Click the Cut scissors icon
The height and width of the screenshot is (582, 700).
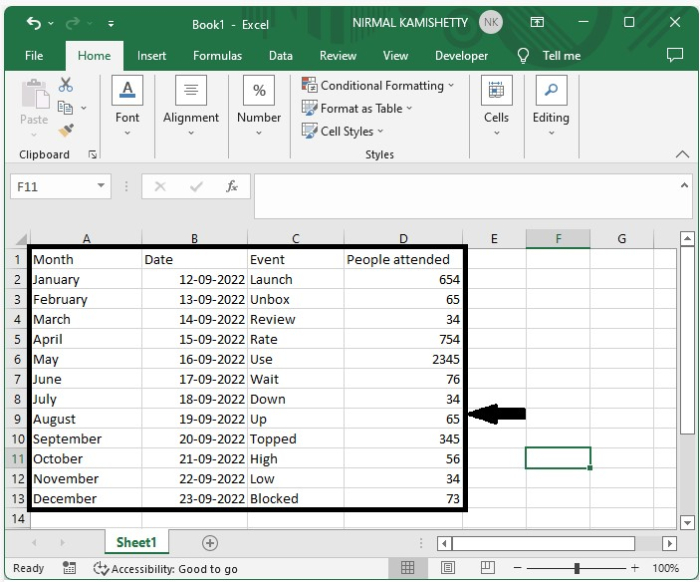click(x=66, y=84)
